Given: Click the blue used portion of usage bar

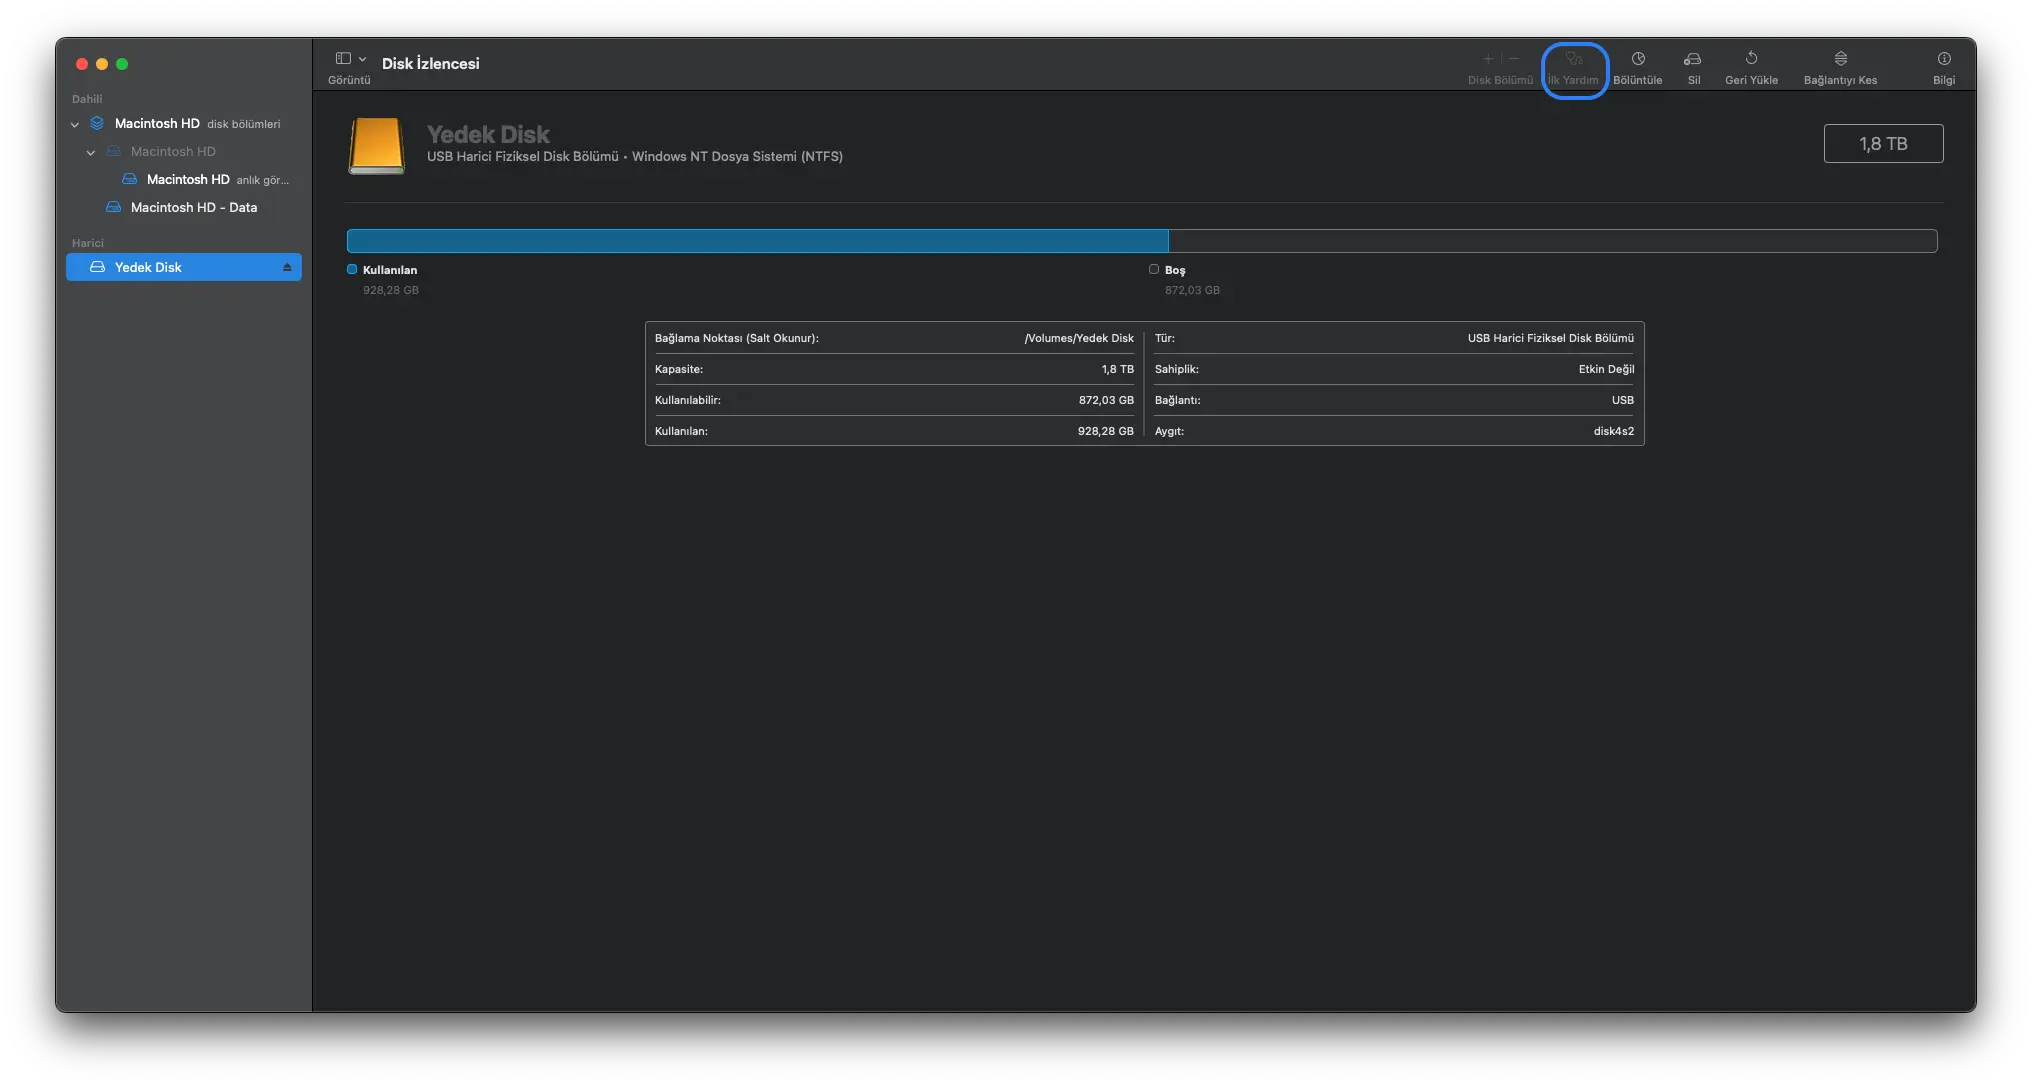Looking at the screenshot, I should 757,241.
